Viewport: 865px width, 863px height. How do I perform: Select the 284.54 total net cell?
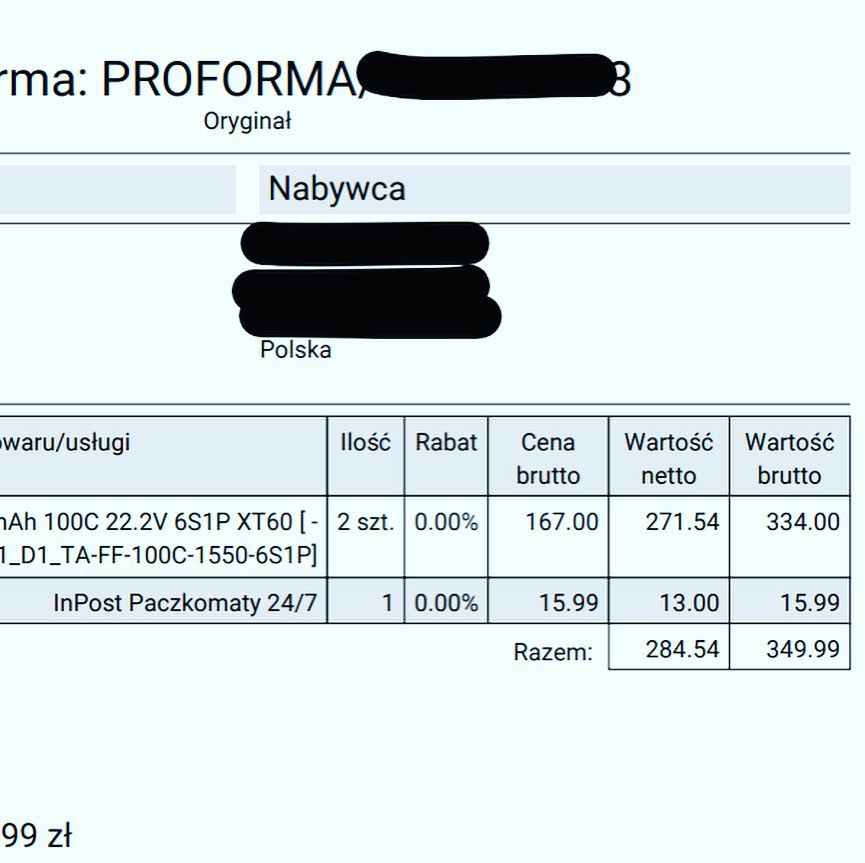tap(682, 649)
